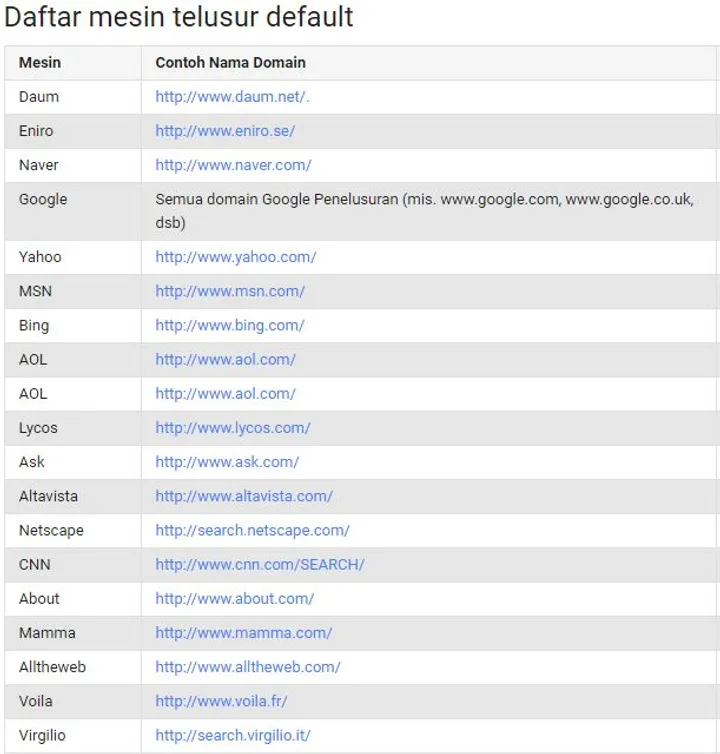Viewport: 720px width, 754px height.
Task: Open the yahoo.com link
Action: 236,257
